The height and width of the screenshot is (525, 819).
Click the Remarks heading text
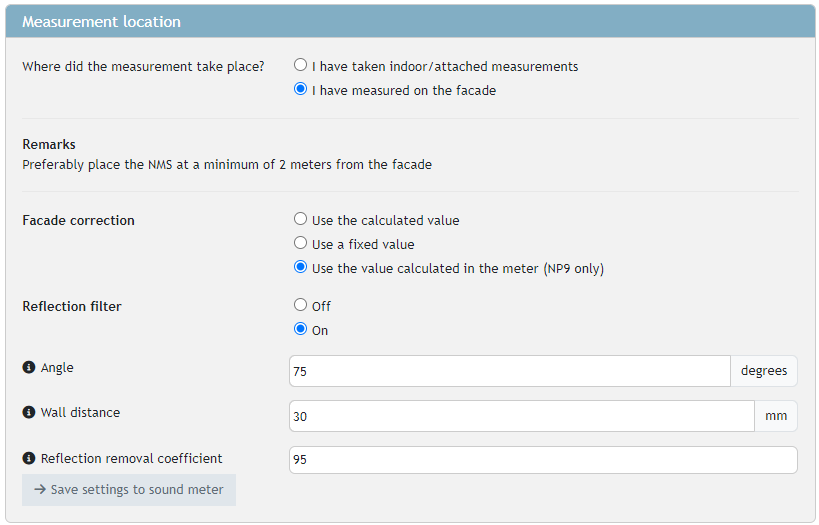point(49,144)
